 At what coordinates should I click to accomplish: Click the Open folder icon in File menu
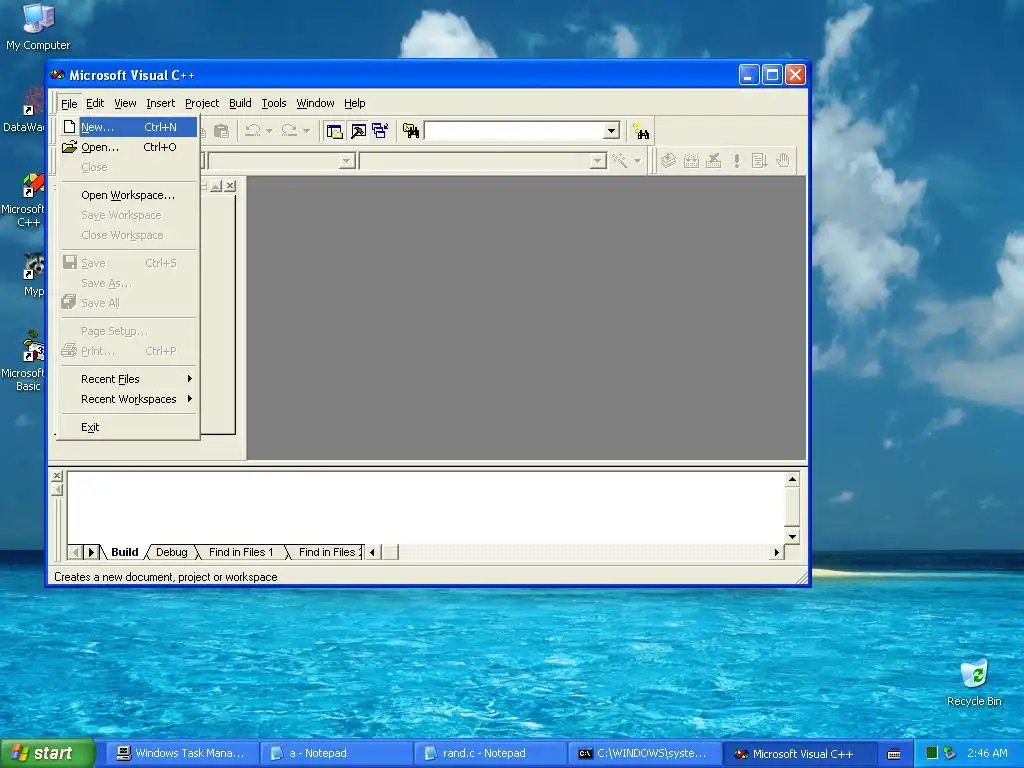point(69,147)
